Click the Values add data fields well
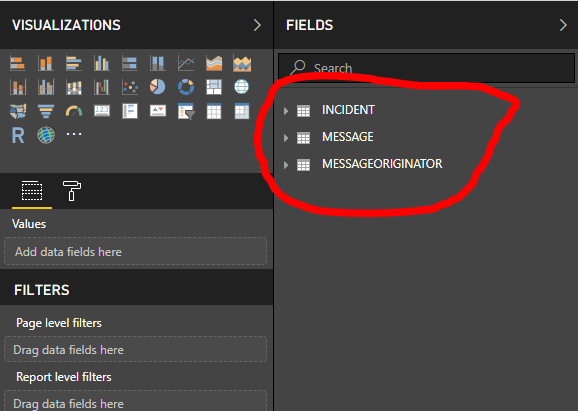 coord(135,251)
